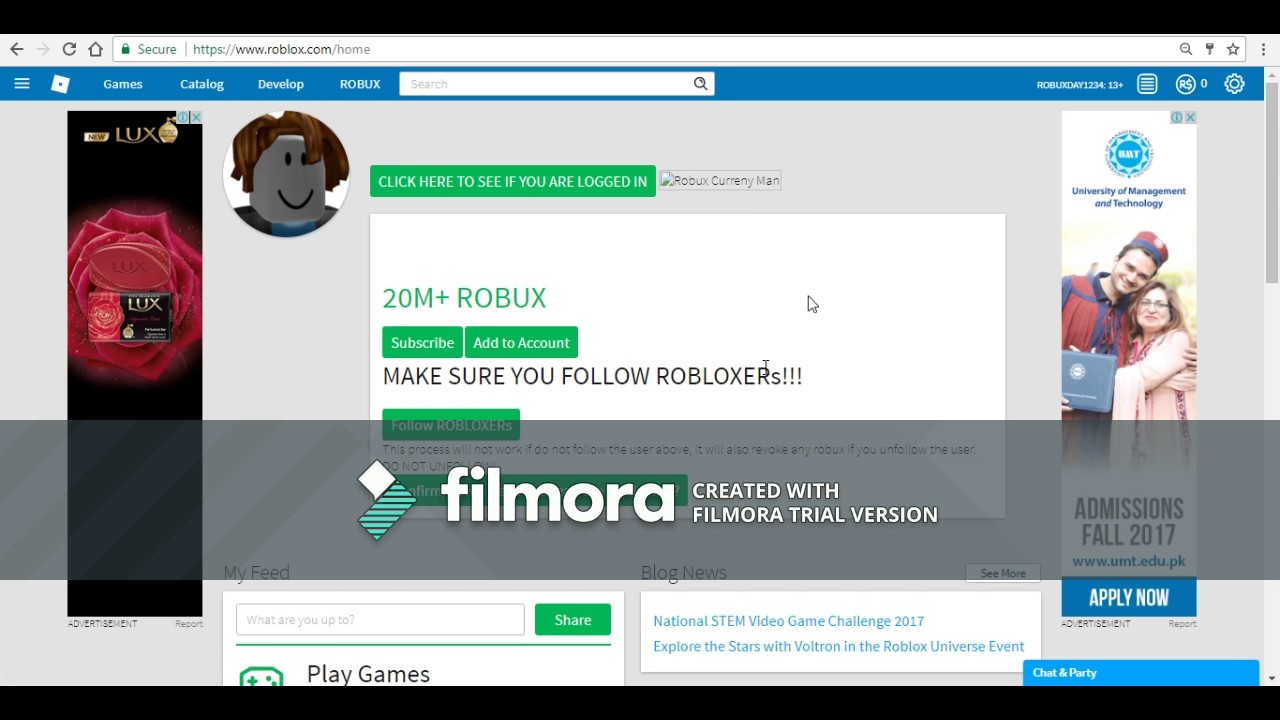Open National STEM Video Game Challenge 2017 link
The image size is (1280, 720).
click(789, 621)
